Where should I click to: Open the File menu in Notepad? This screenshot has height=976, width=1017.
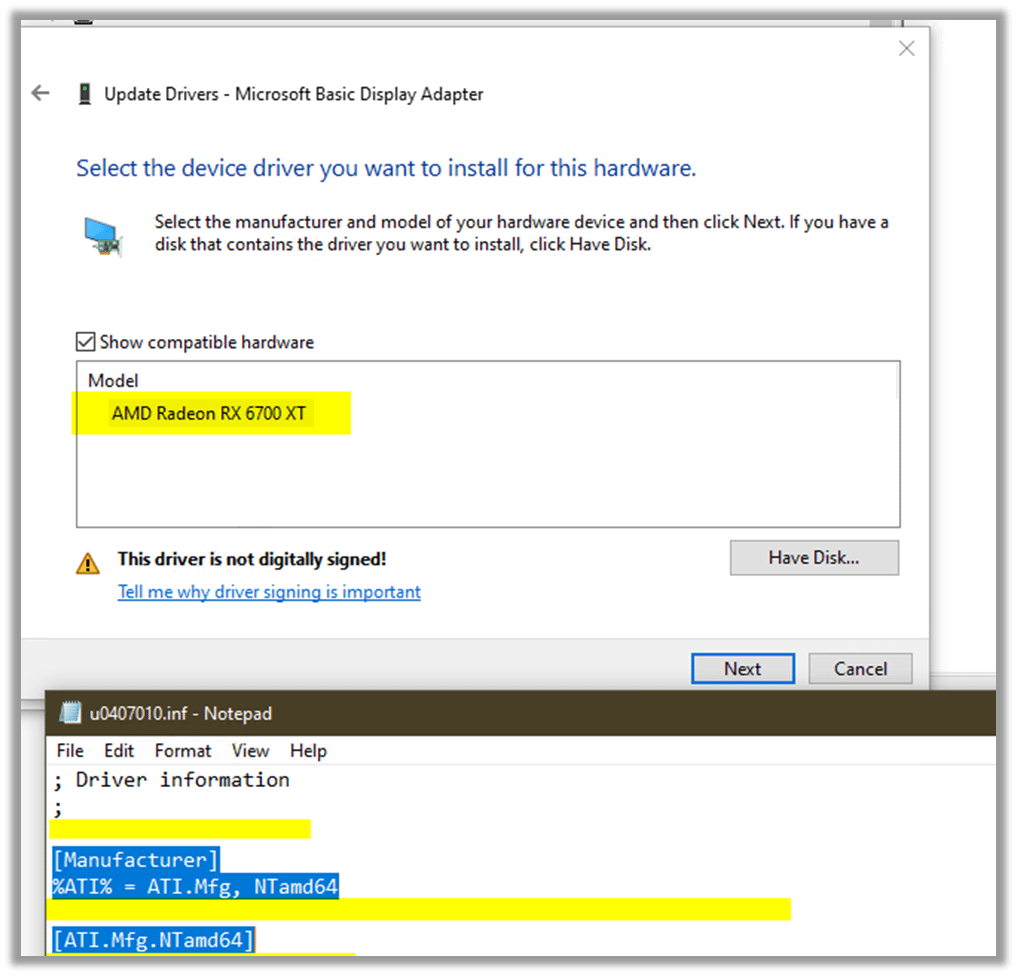[x=70, y=750]
